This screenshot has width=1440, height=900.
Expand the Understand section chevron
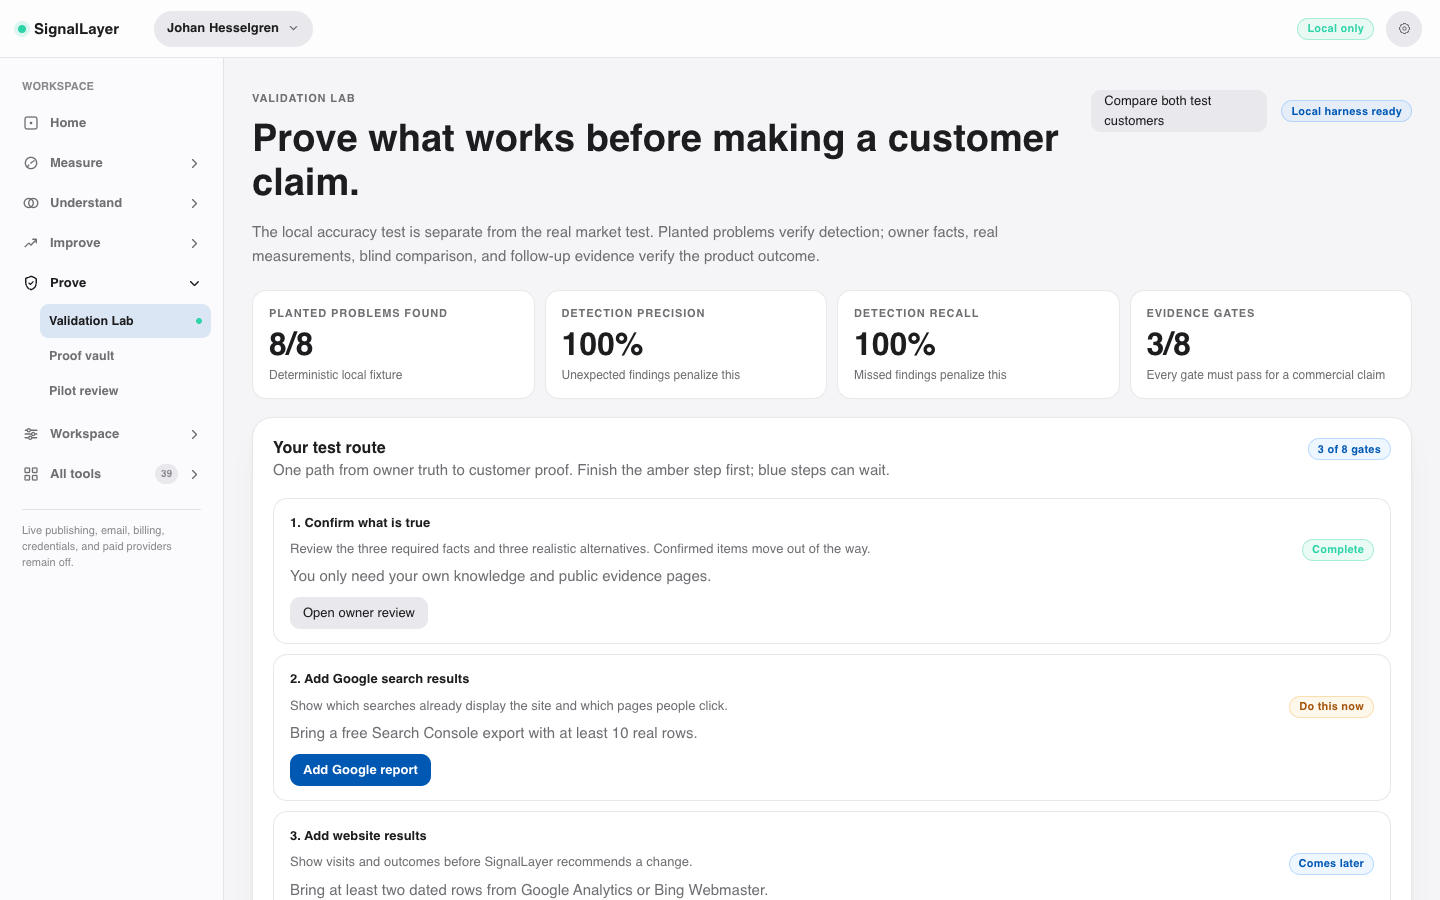[x=194, y=203]
